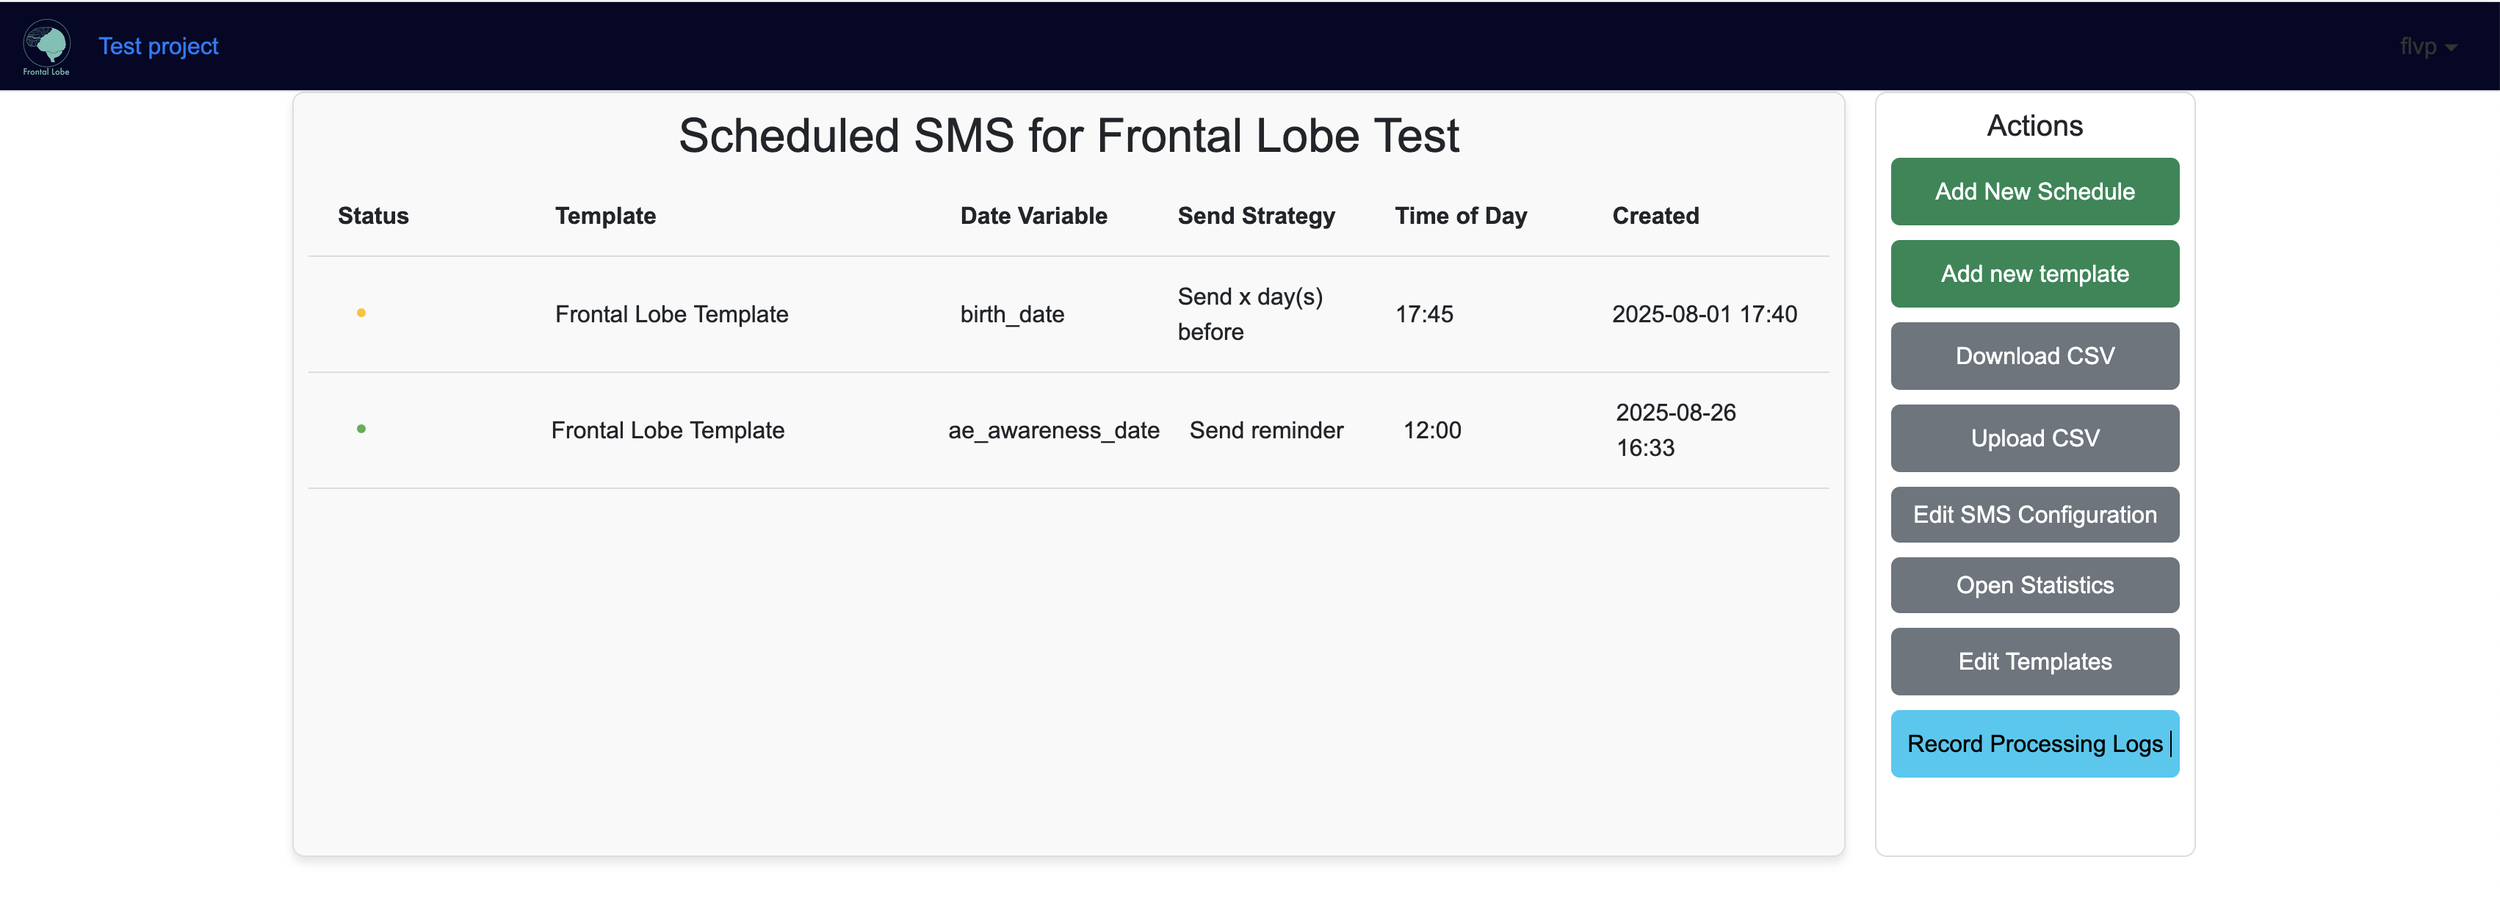Open the Test project link
Viewport: 2500px width, 906px height.
(x=158, y=46)
